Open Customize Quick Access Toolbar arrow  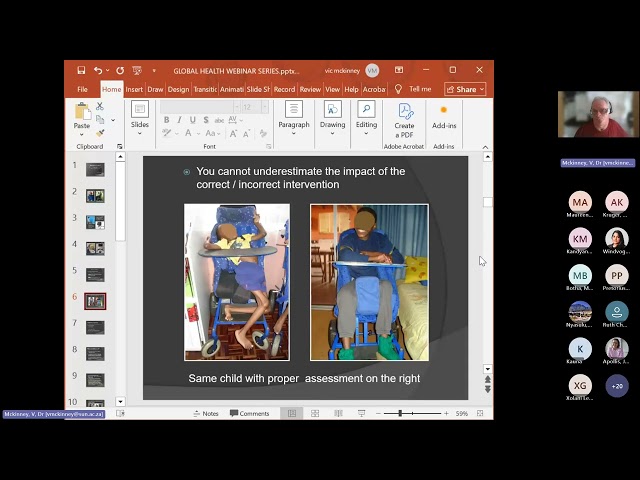point(154,71)
